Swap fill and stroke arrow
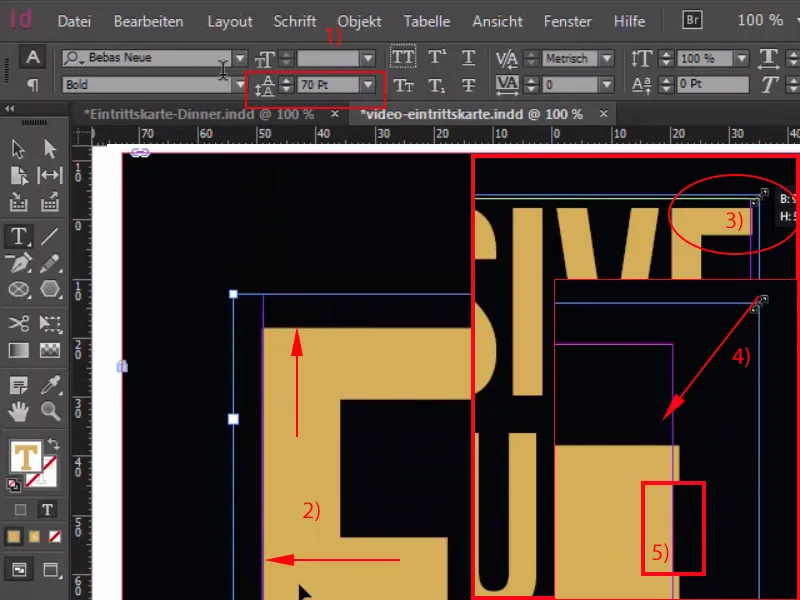 (x=54, y=444)
